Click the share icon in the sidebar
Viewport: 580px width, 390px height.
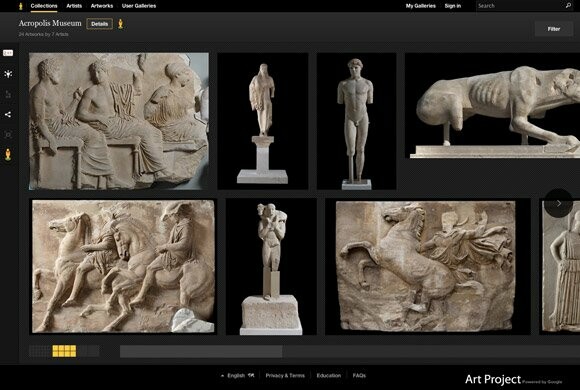point(8,115)
